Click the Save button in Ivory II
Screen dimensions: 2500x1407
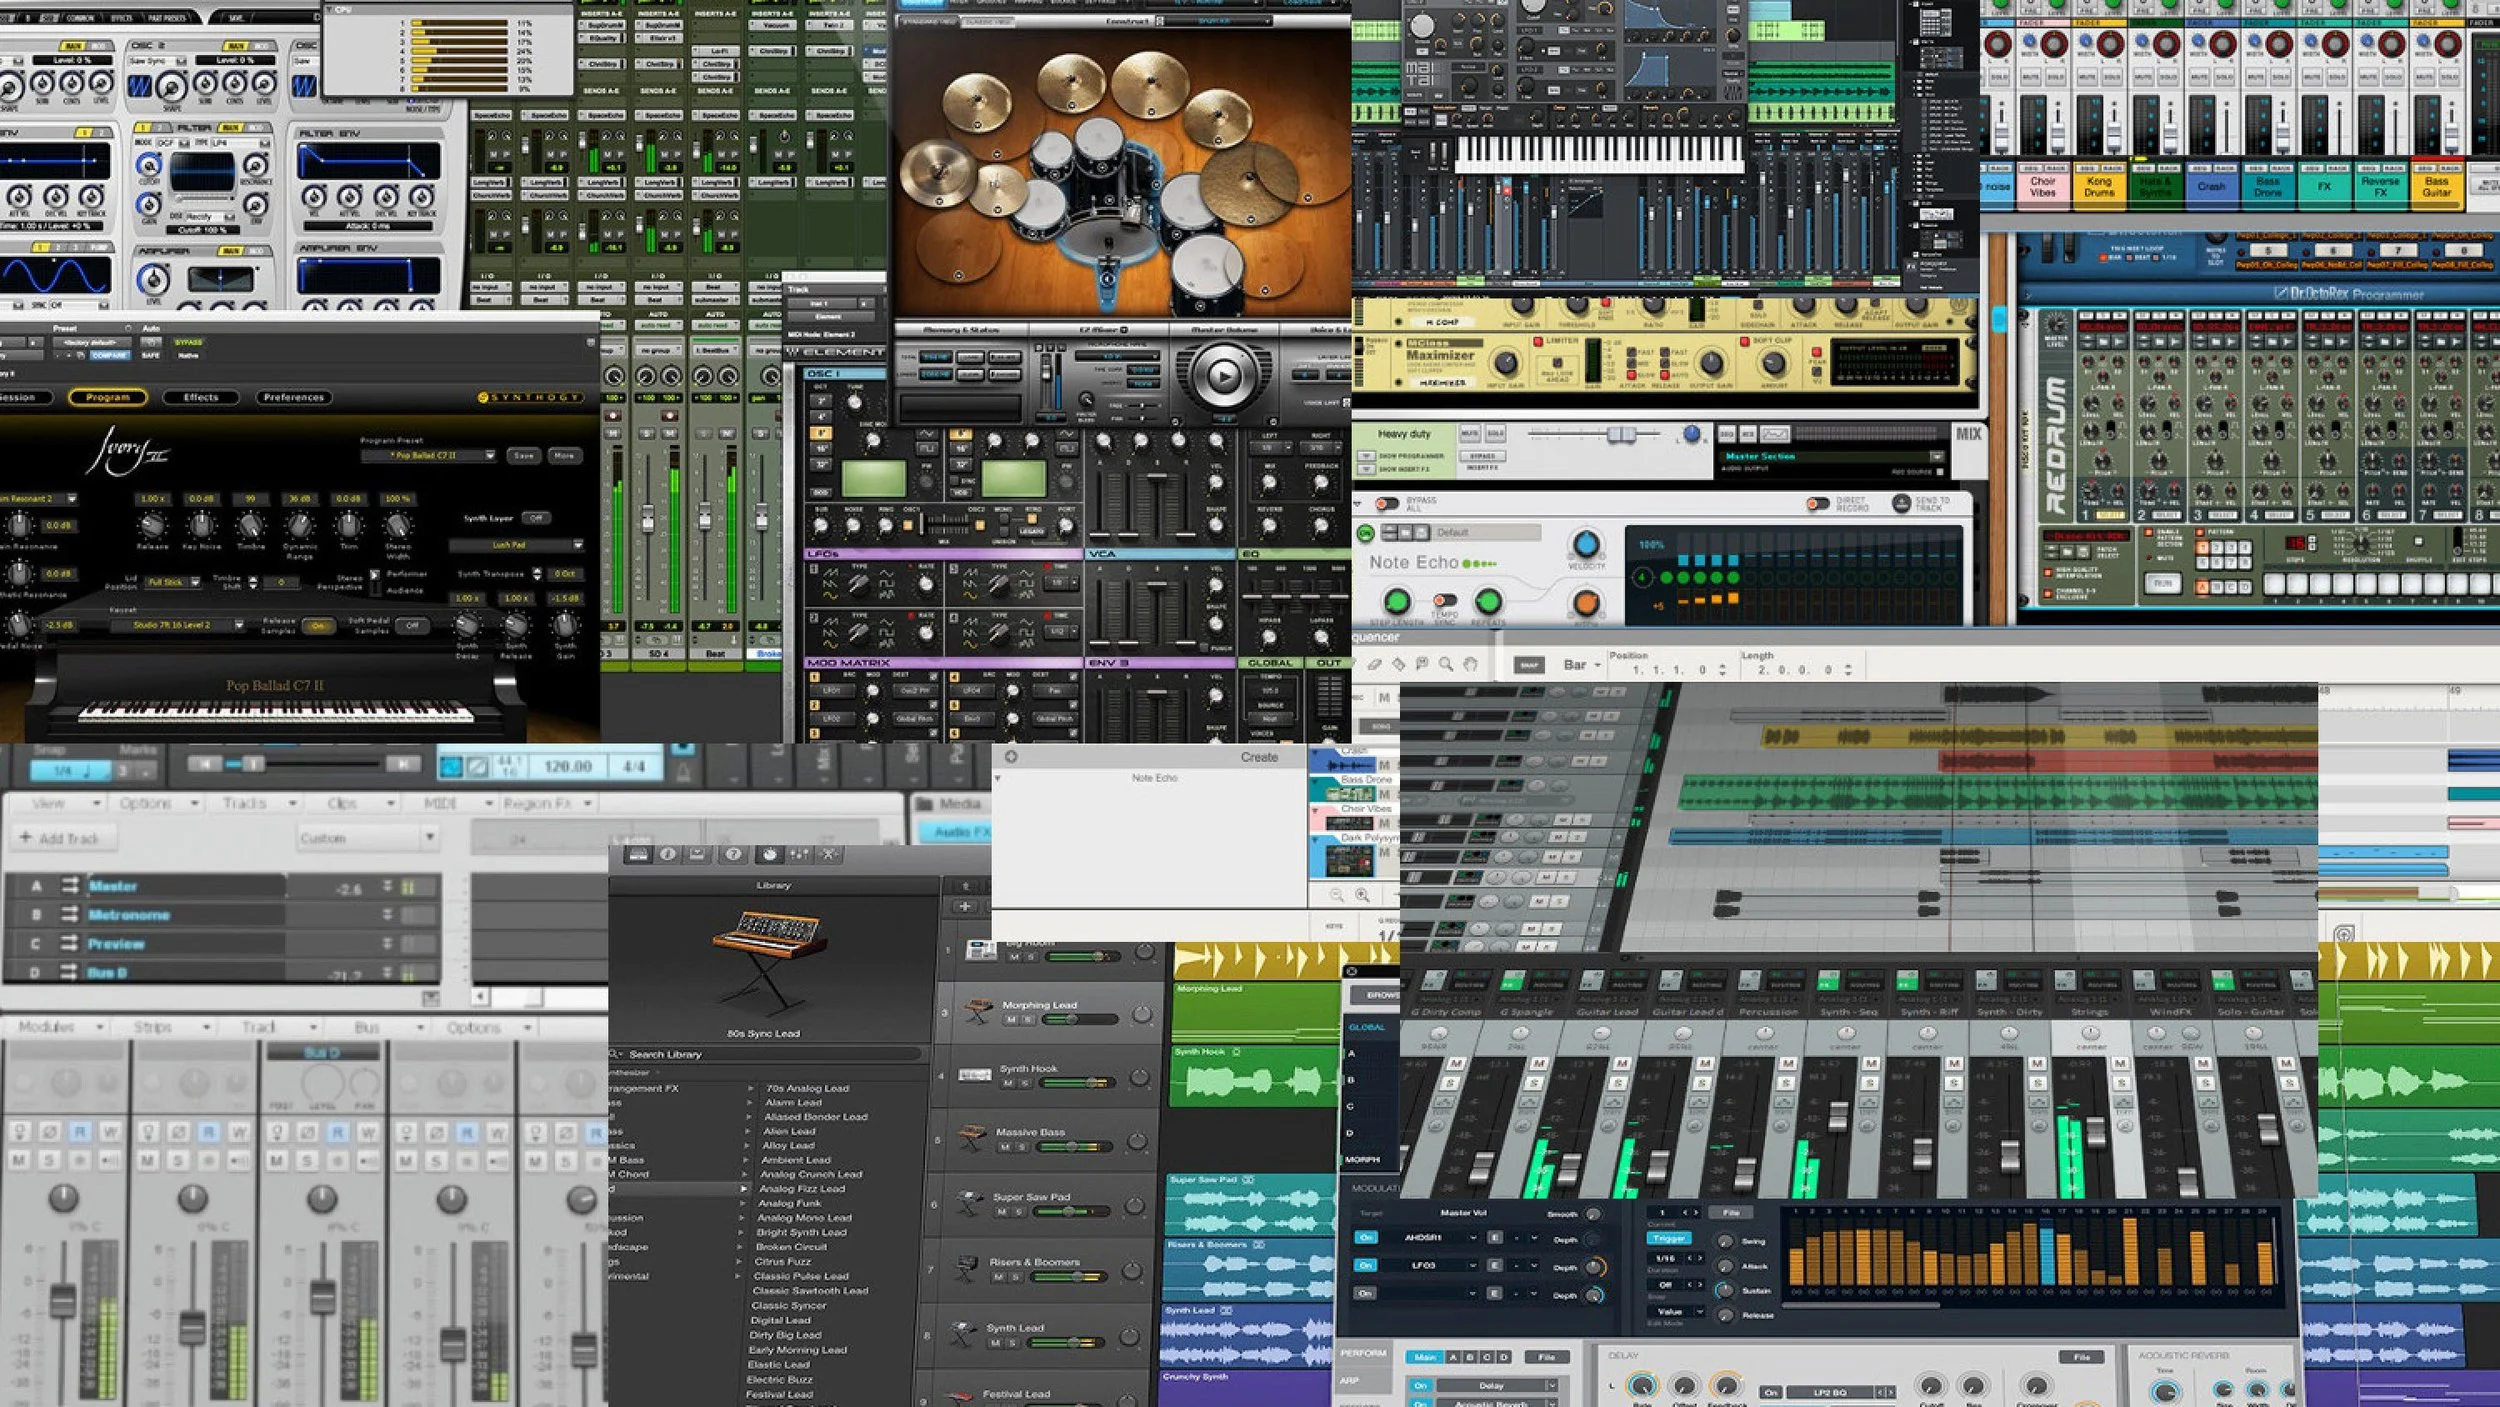[x=524, y=456]
